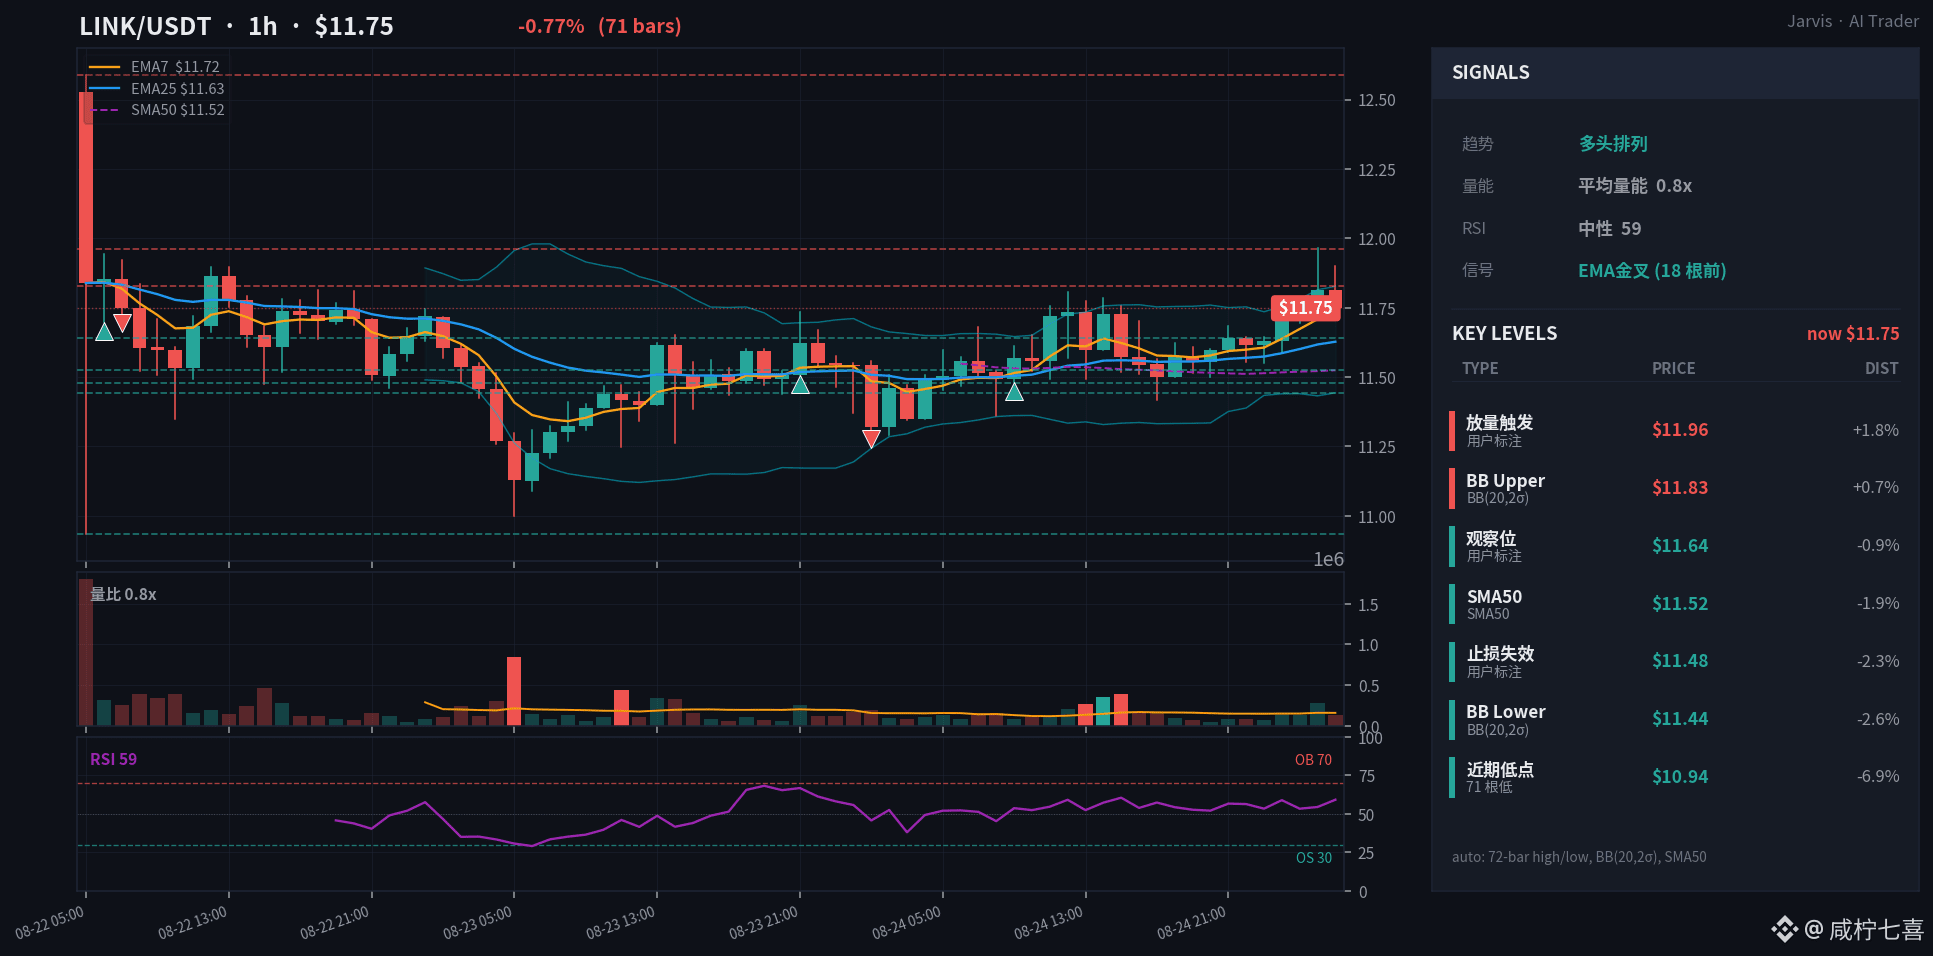
Task: Select the EMA25 $11.63 legend entry
Action: [157, 89]
